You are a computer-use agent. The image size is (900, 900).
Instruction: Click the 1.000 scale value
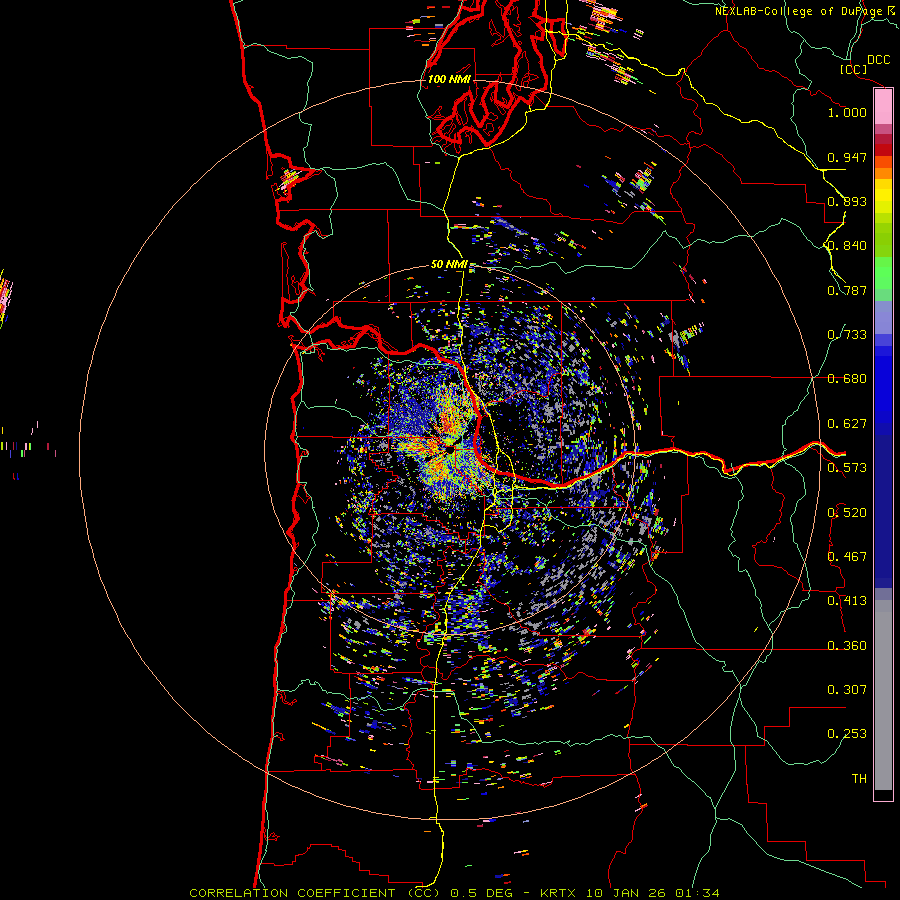[x=847, y=112]
